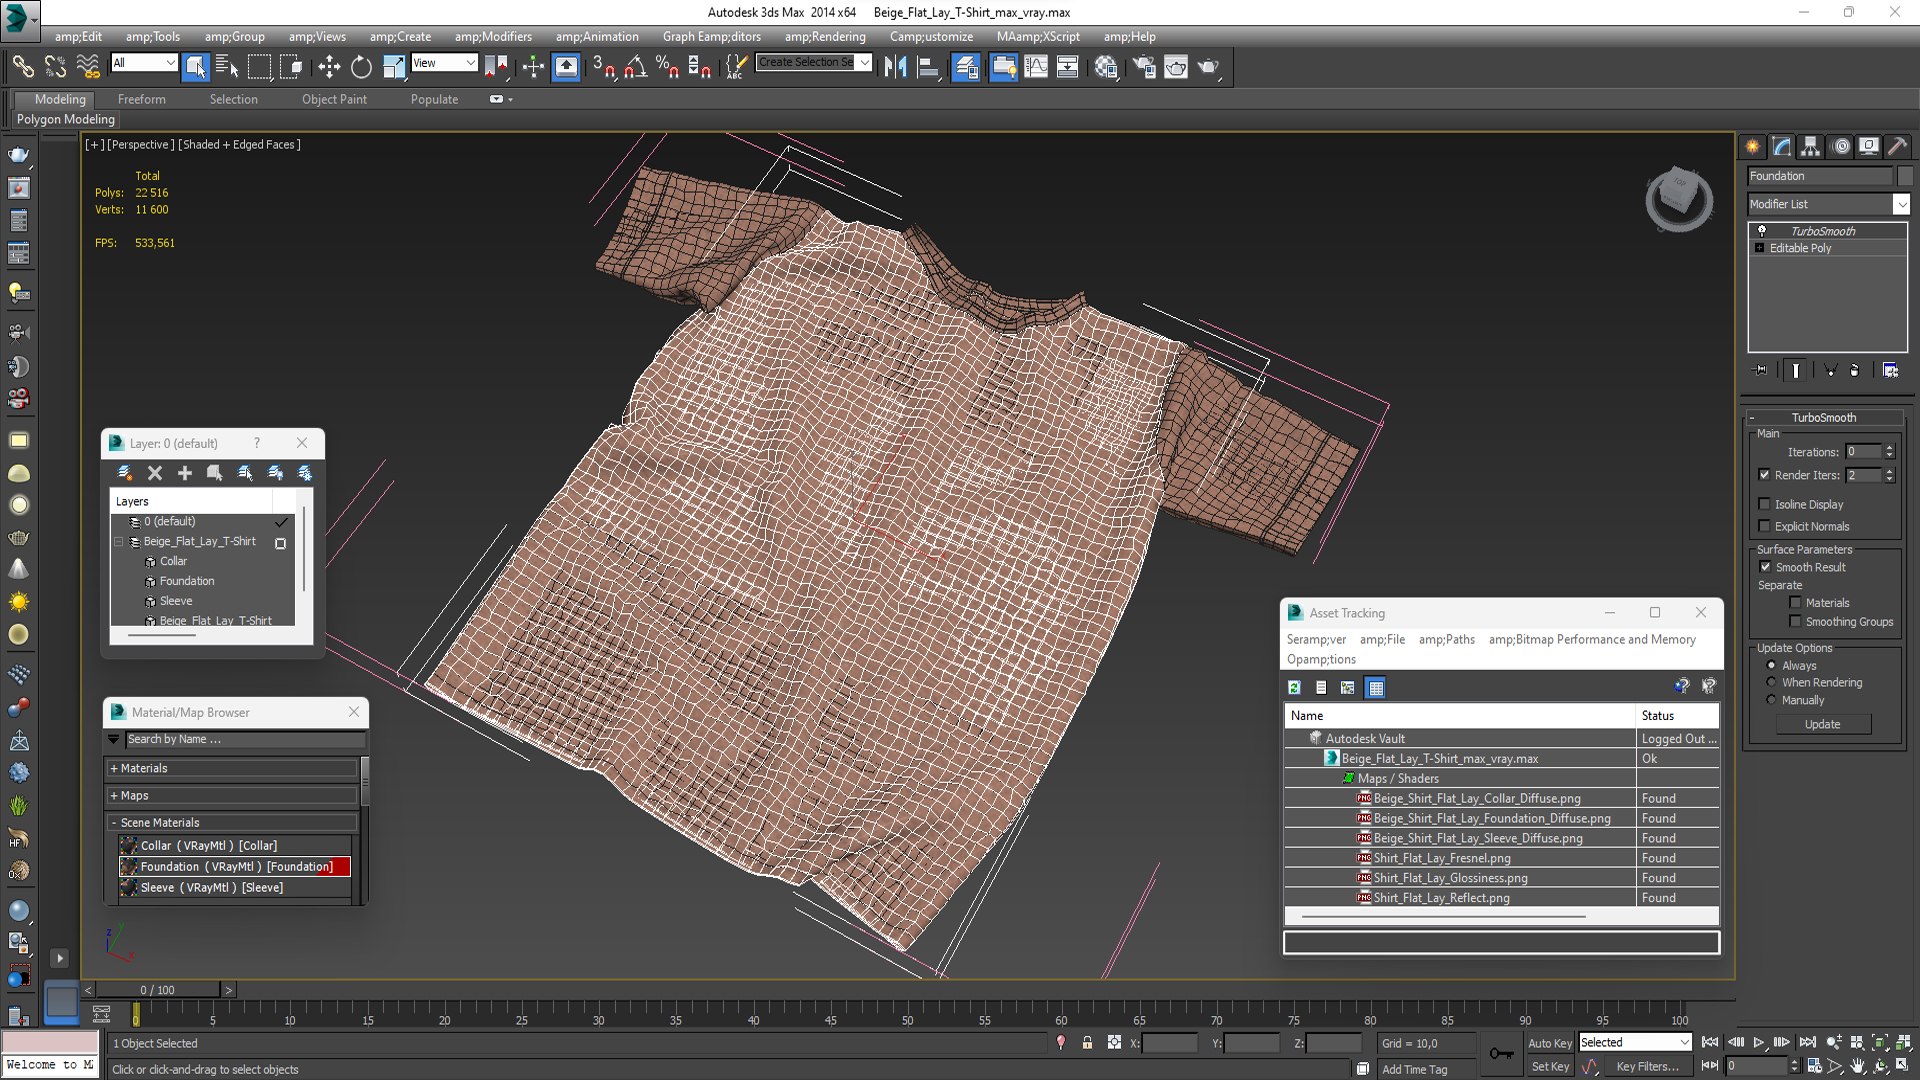The image size is (1920, 1080).
Task: Enable Explicit Normals checkbox
Action: (x=1764, y=526)
